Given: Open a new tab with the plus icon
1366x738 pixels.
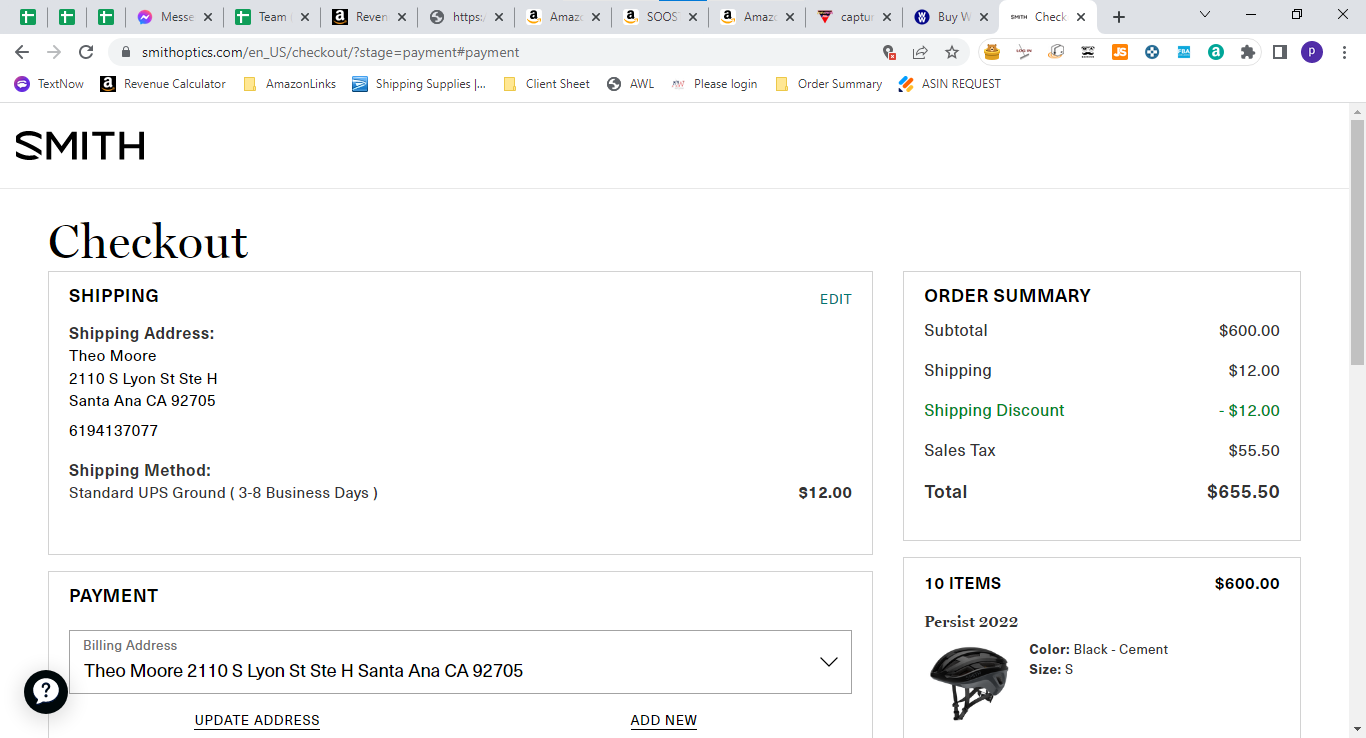Looking at the screenshot, I should coord(1119,17).
